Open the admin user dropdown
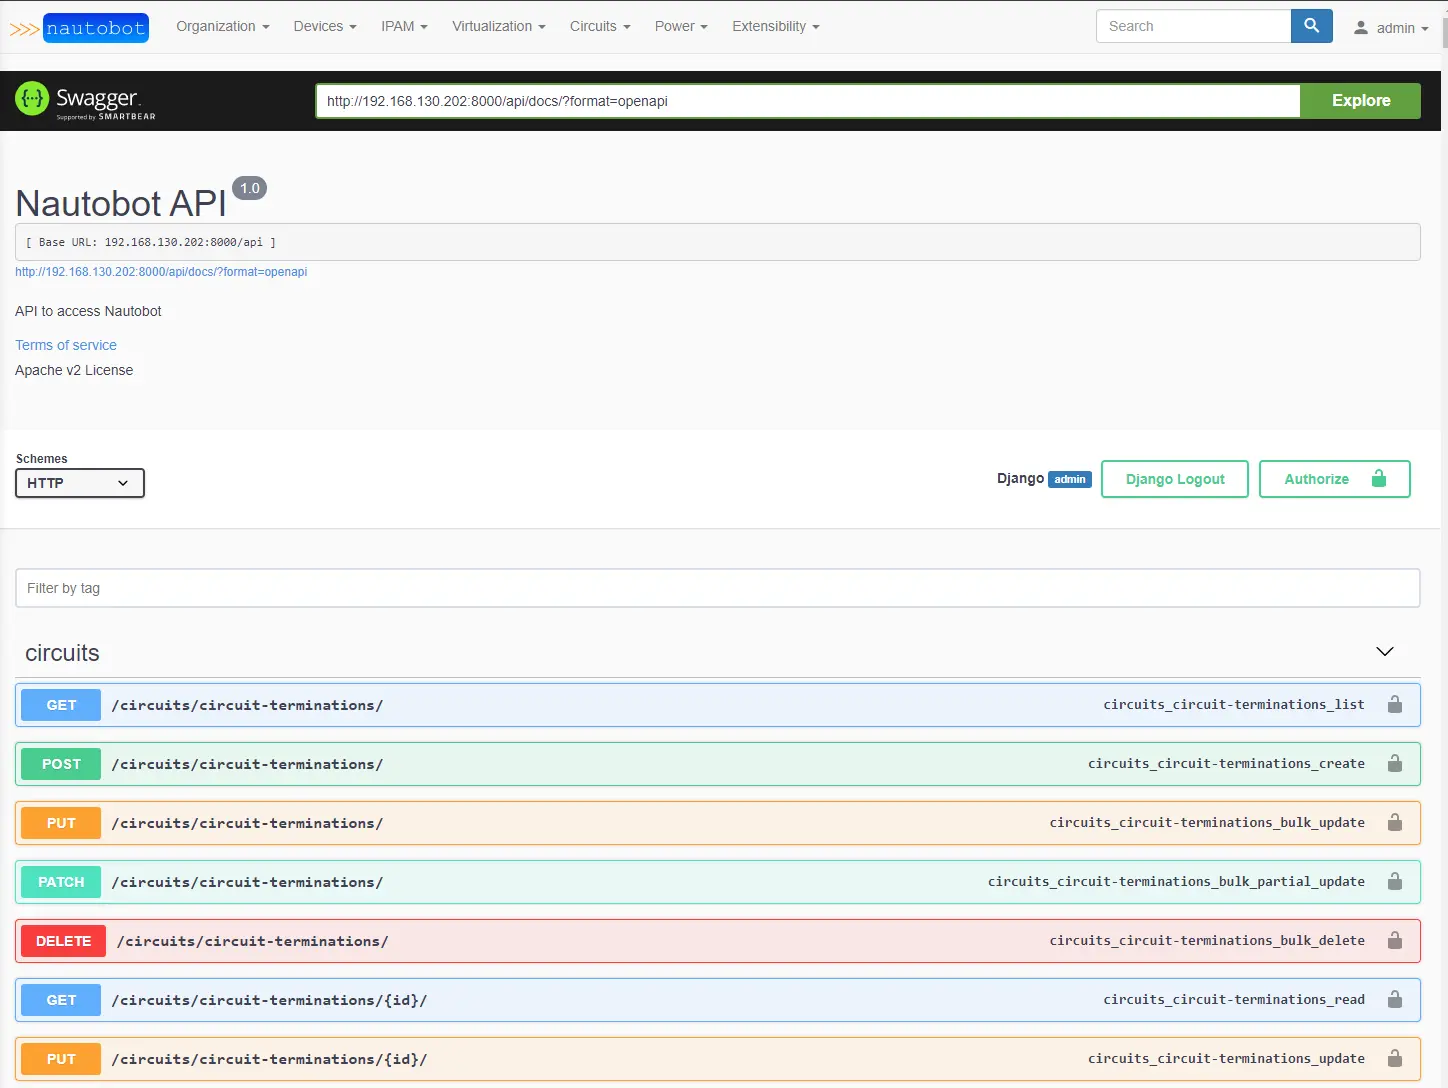 pos(1391,28)
